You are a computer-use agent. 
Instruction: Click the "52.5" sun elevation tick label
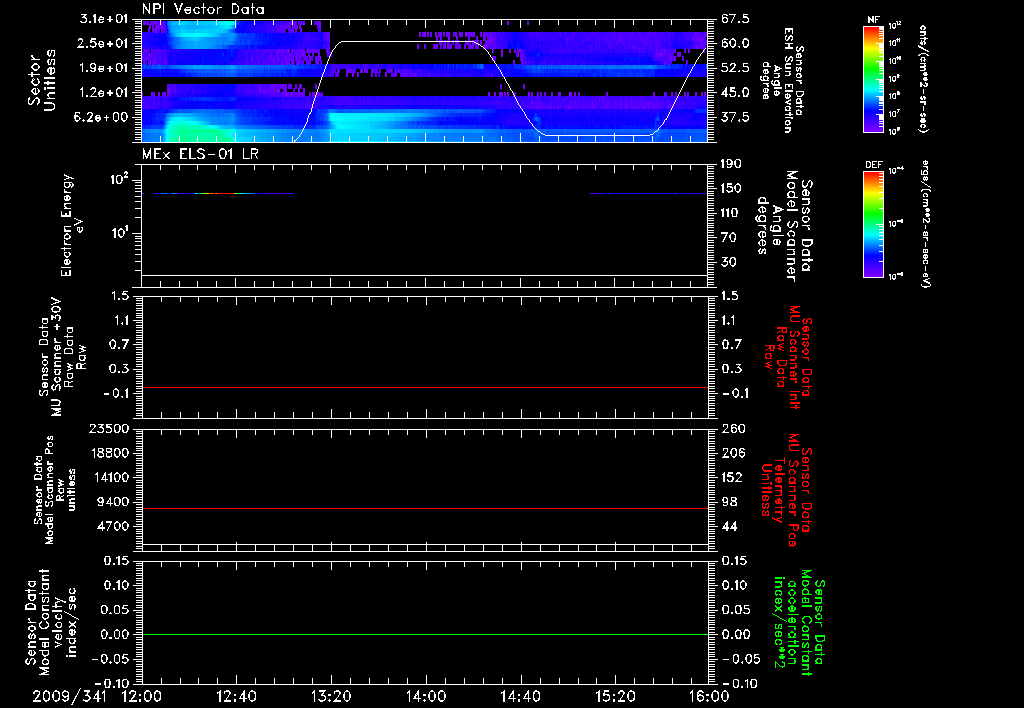click(735, 68)
